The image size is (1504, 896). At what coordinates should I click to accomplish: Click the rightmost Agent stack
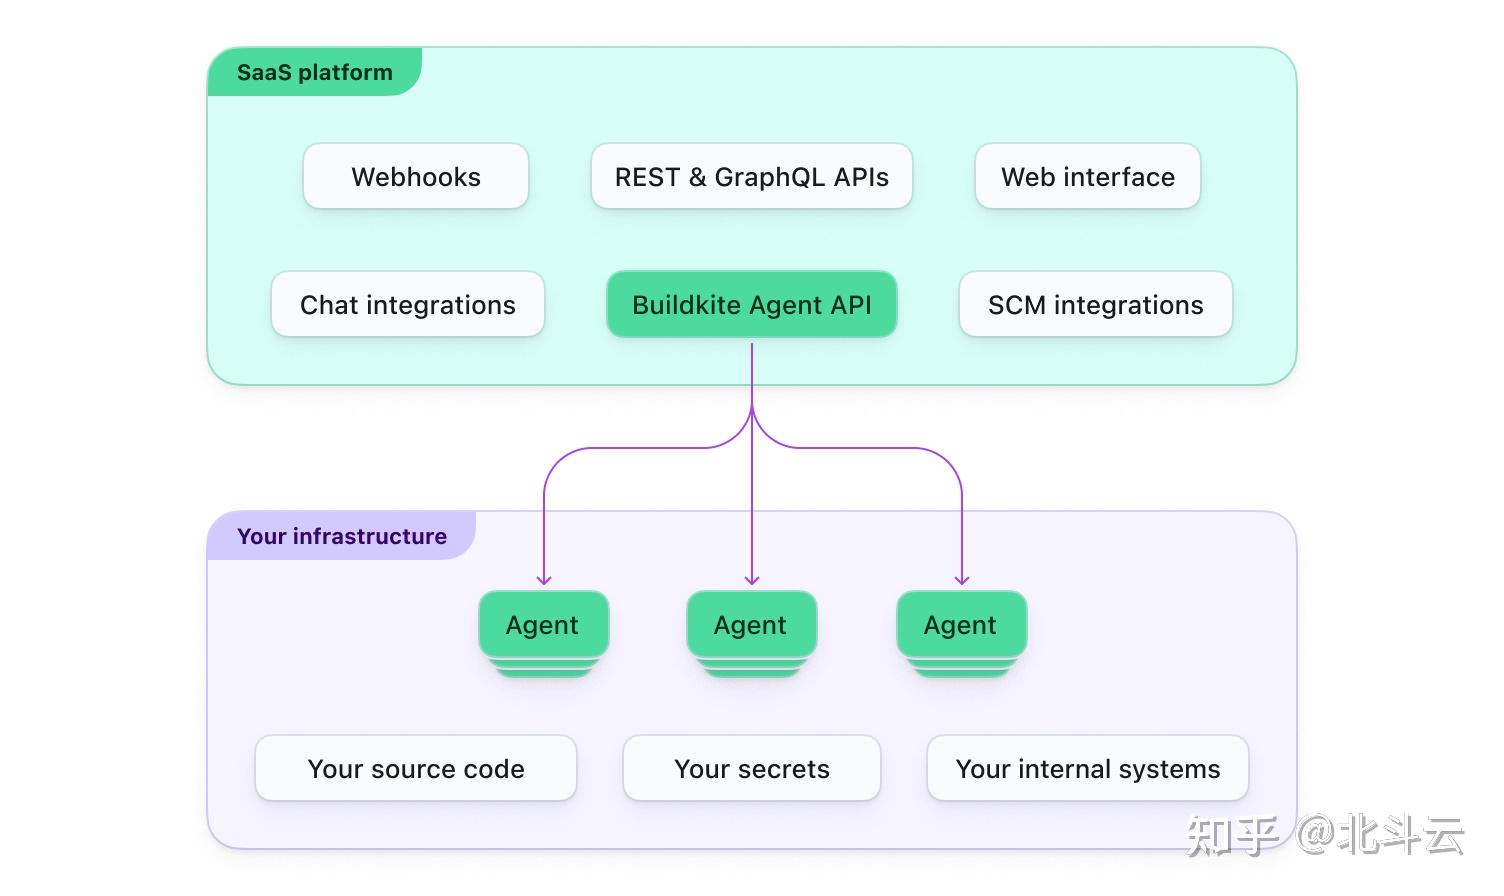pos(962,634)
